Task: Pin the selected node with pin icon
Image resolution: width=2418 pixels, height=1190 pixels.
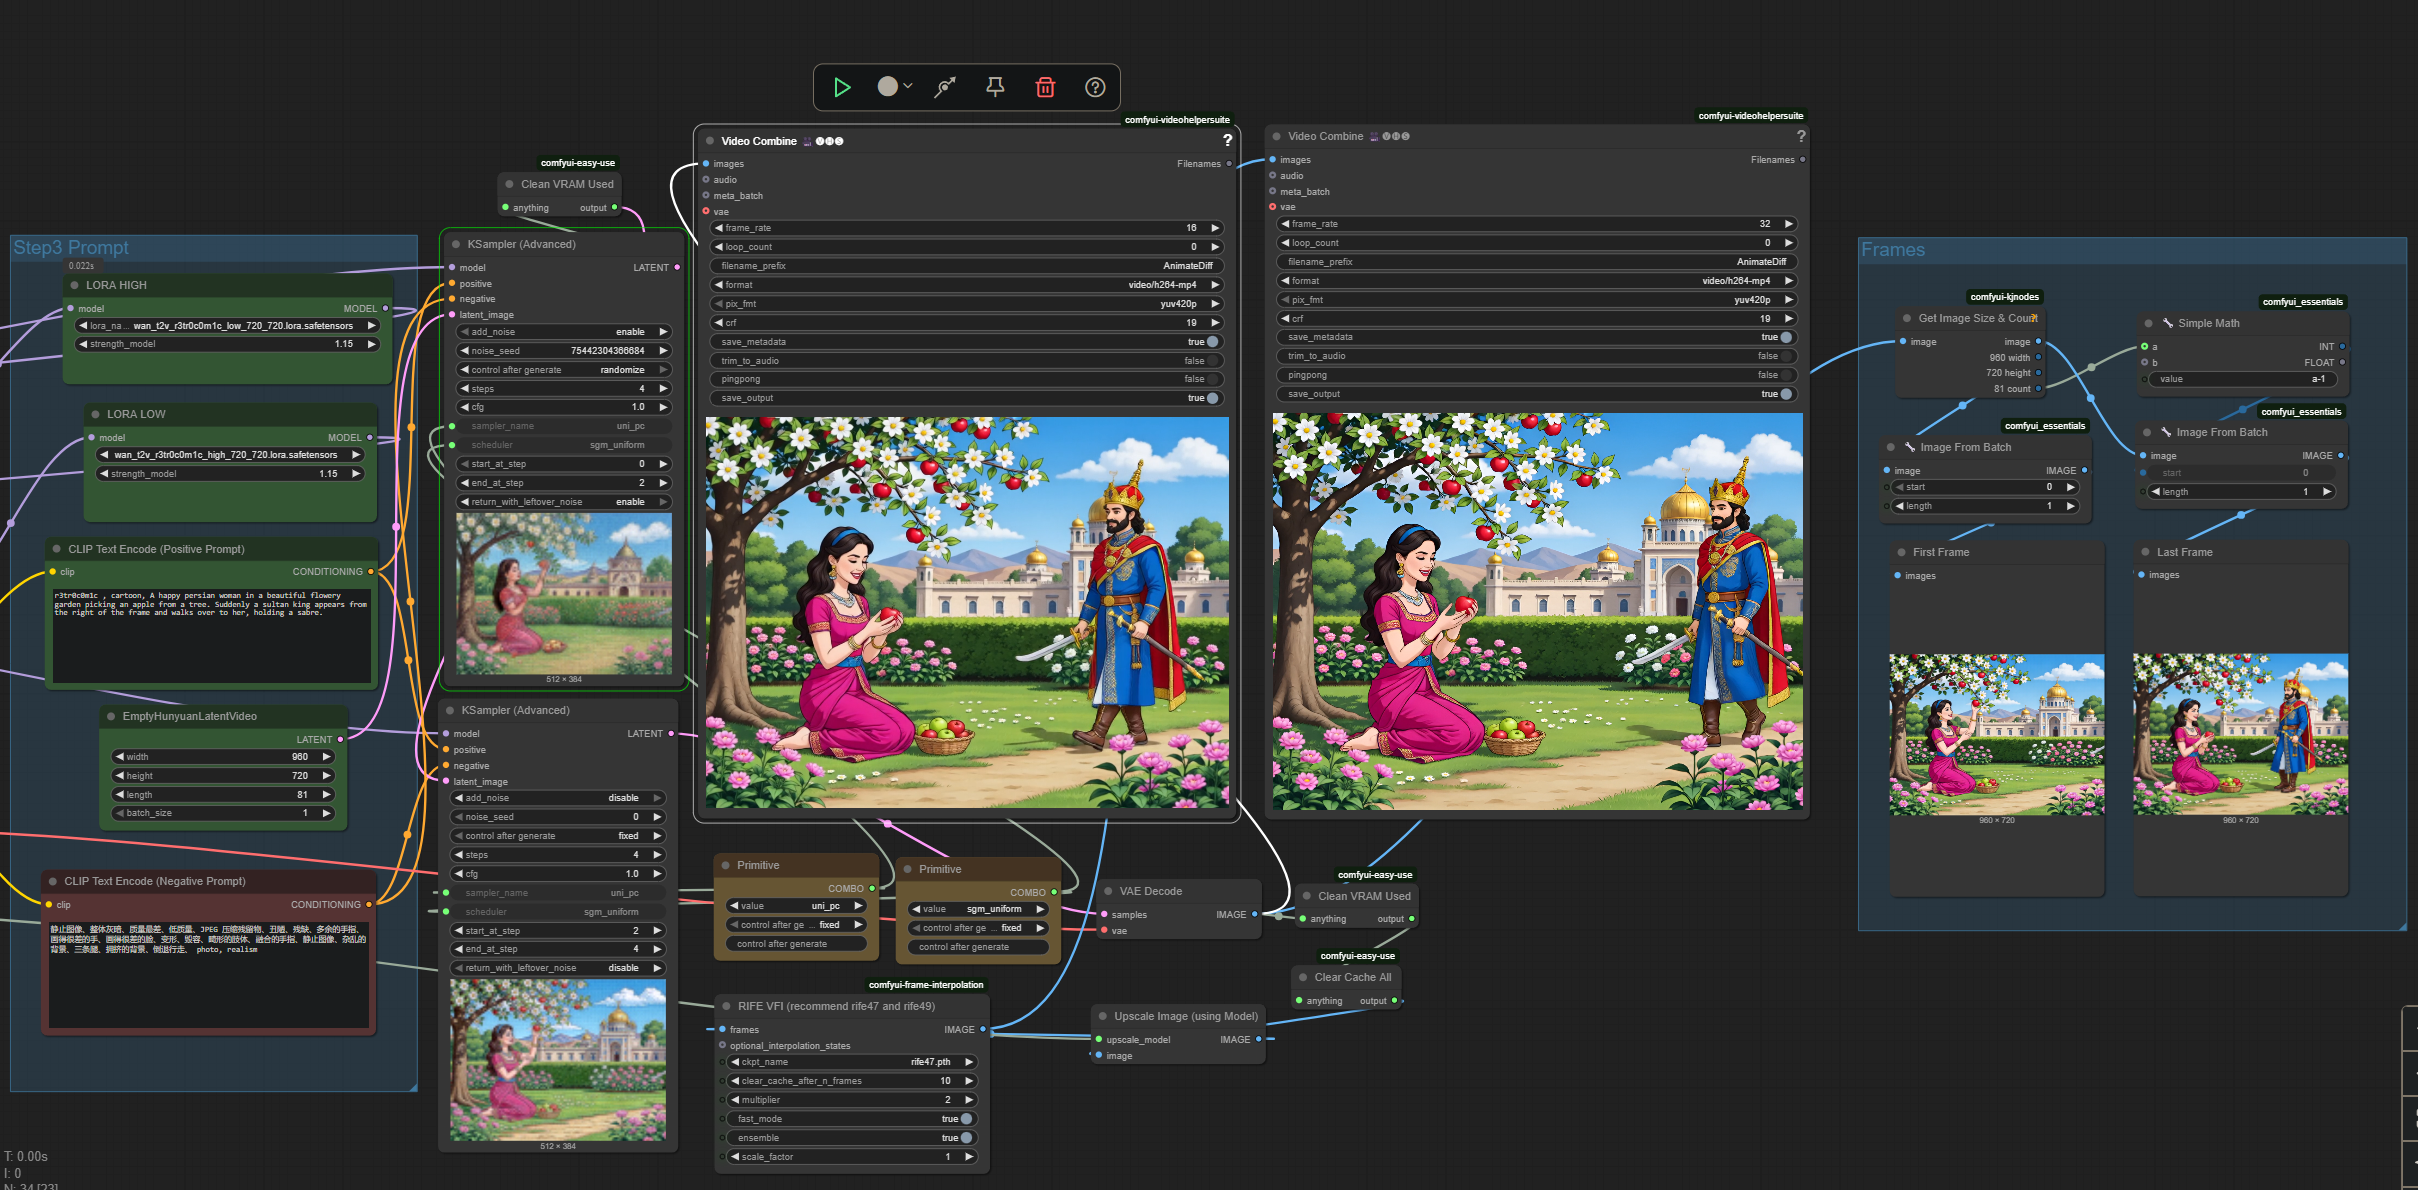Action: tap(995, 88)
